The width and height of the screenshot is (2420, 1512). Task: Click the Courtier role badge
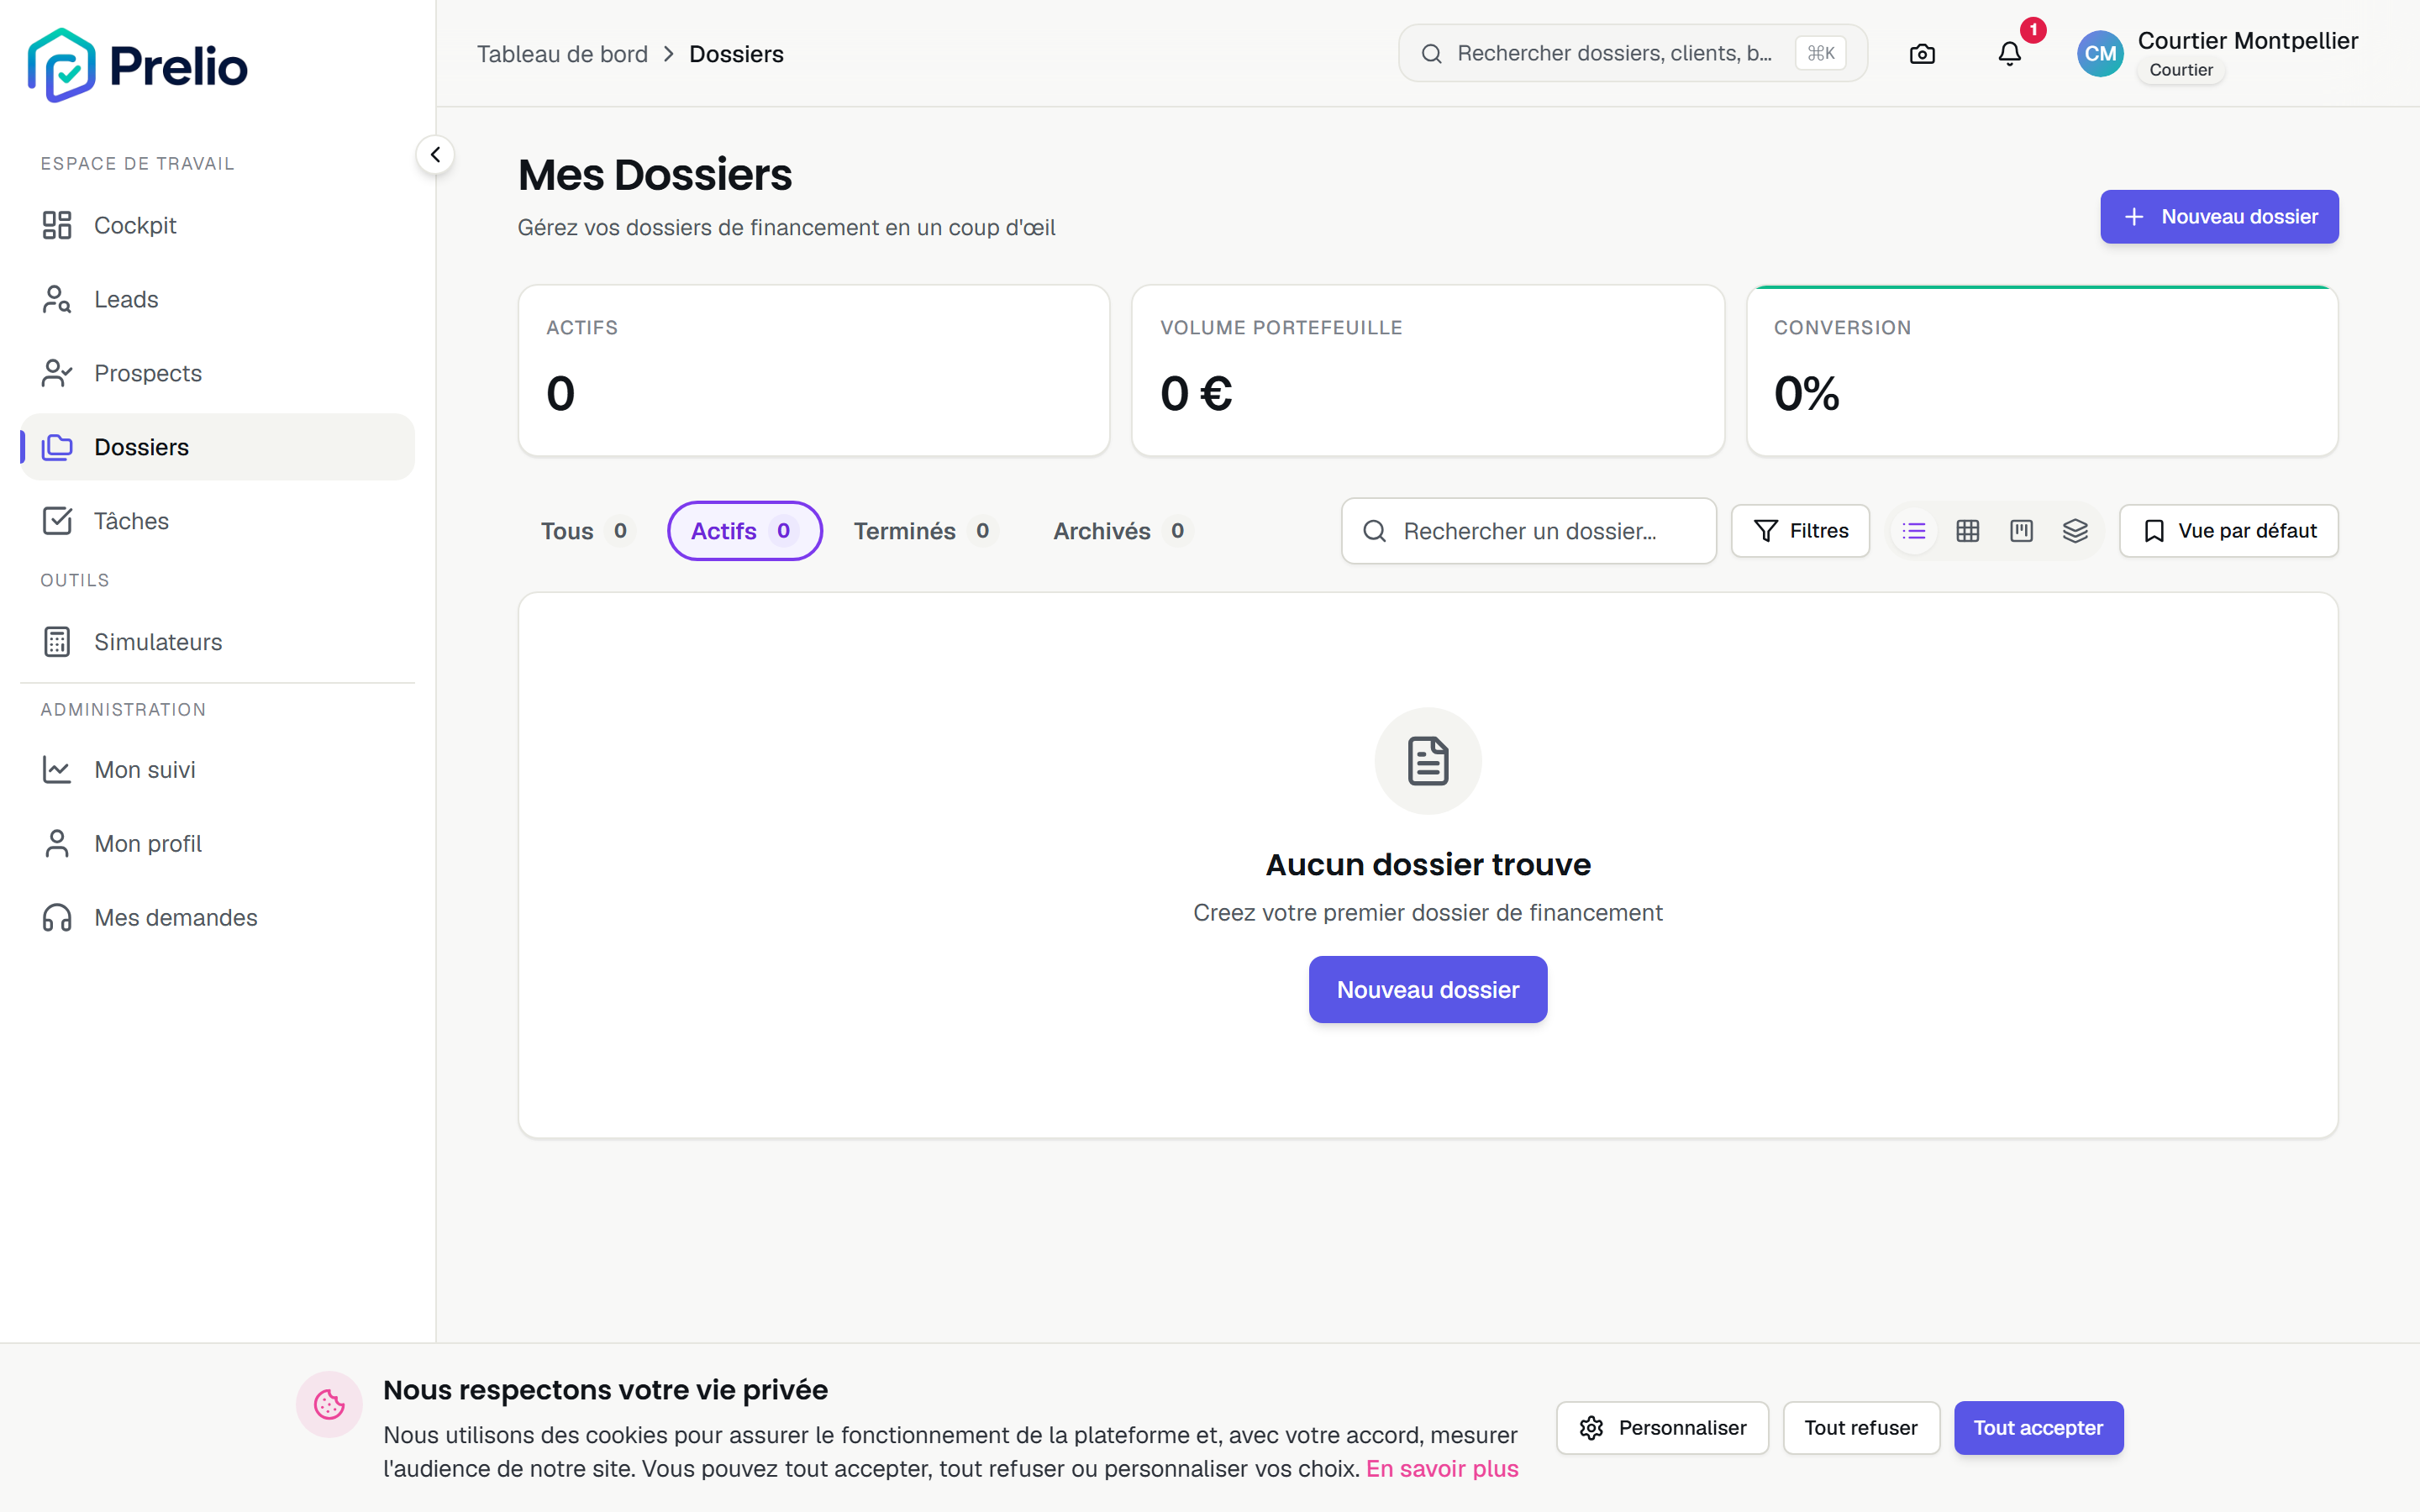click(x=2181, y=70)
